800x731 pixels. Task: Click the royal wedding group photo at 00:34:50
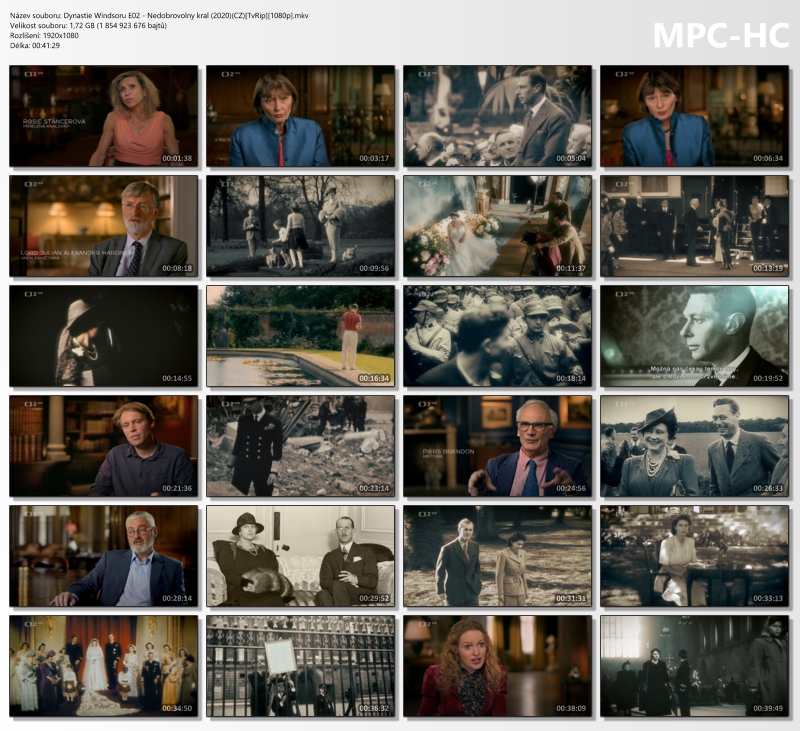[x=104, y=666]
